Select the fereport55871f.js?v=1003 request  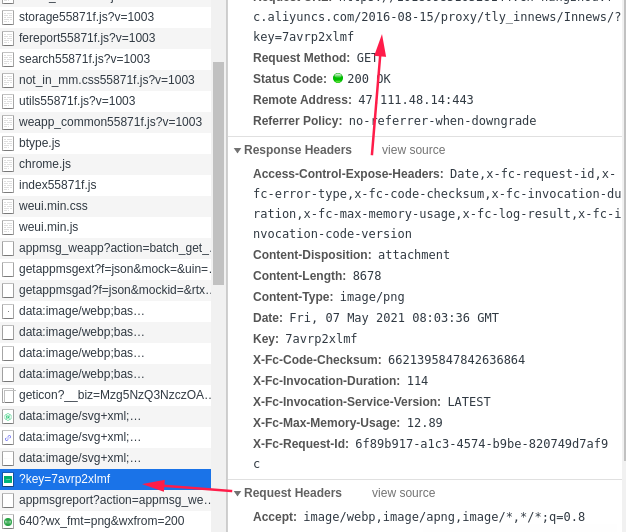(x=106, y=38)
